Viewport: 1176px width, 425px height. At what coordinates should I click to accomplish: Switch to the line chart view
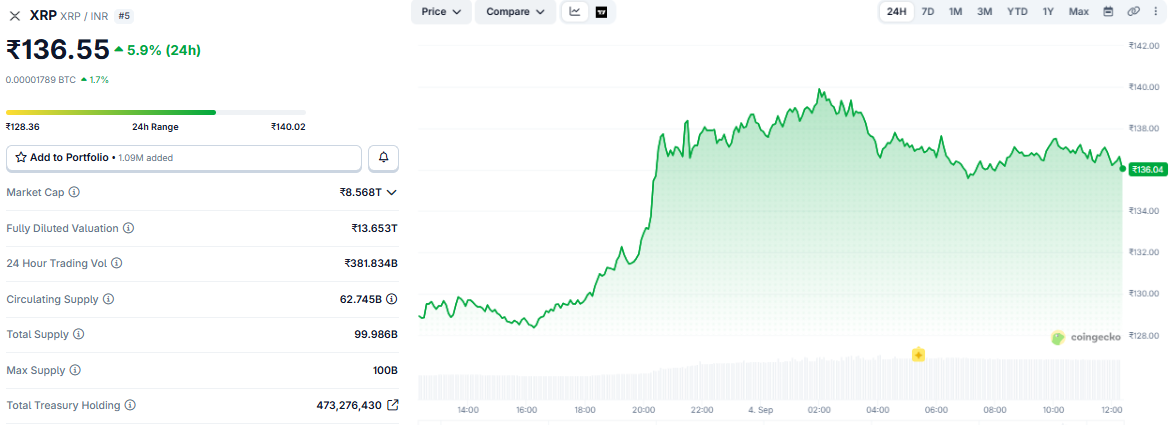575,12
